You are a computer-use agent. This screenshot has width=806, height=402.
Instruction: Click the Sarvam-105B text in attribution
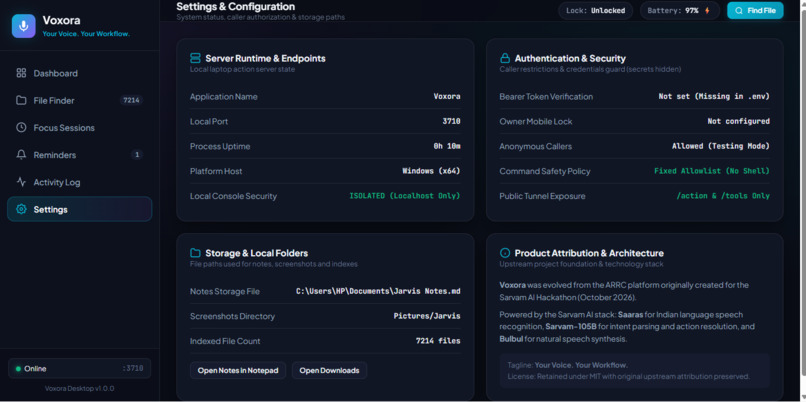pyautogui.click(x=571, y=327)
